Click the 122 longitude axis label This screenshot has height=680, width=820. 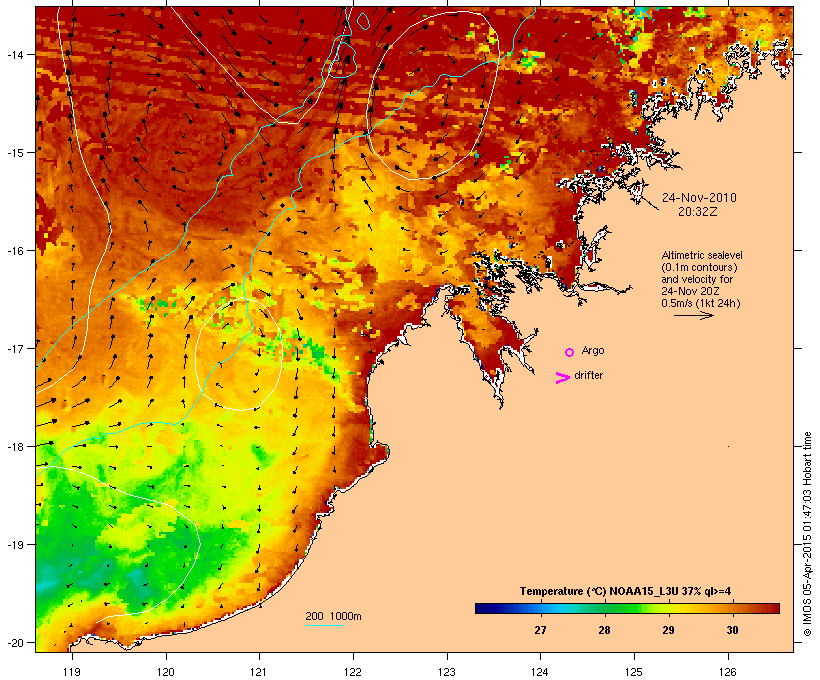click(353, 672)
